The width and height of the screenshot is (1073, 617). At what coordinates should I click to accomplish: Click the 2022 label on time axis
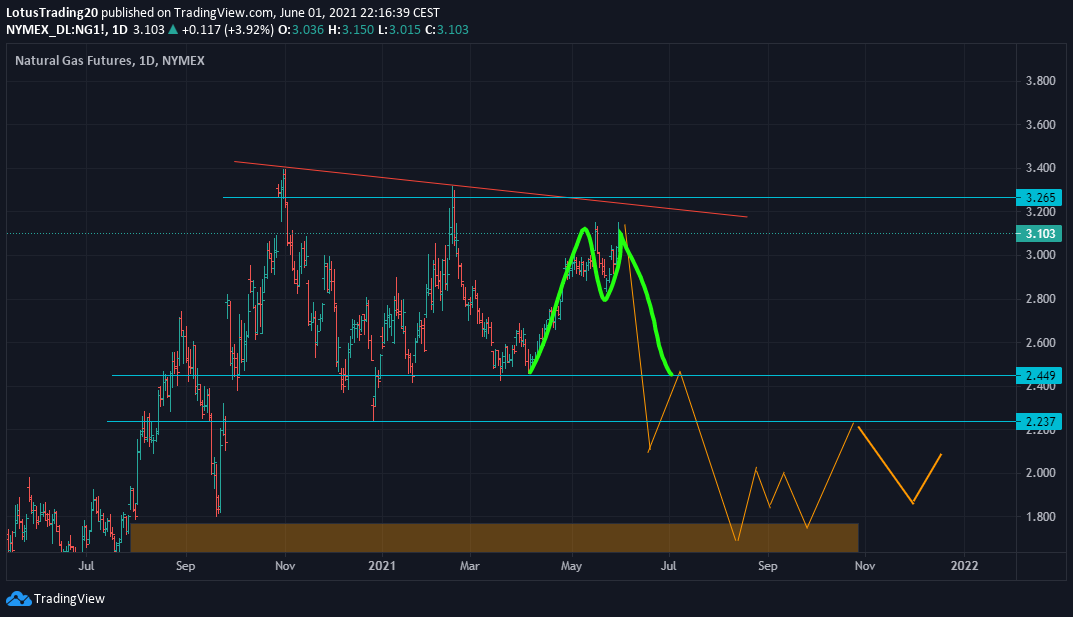pyautogui.click(x=964, y=566)
